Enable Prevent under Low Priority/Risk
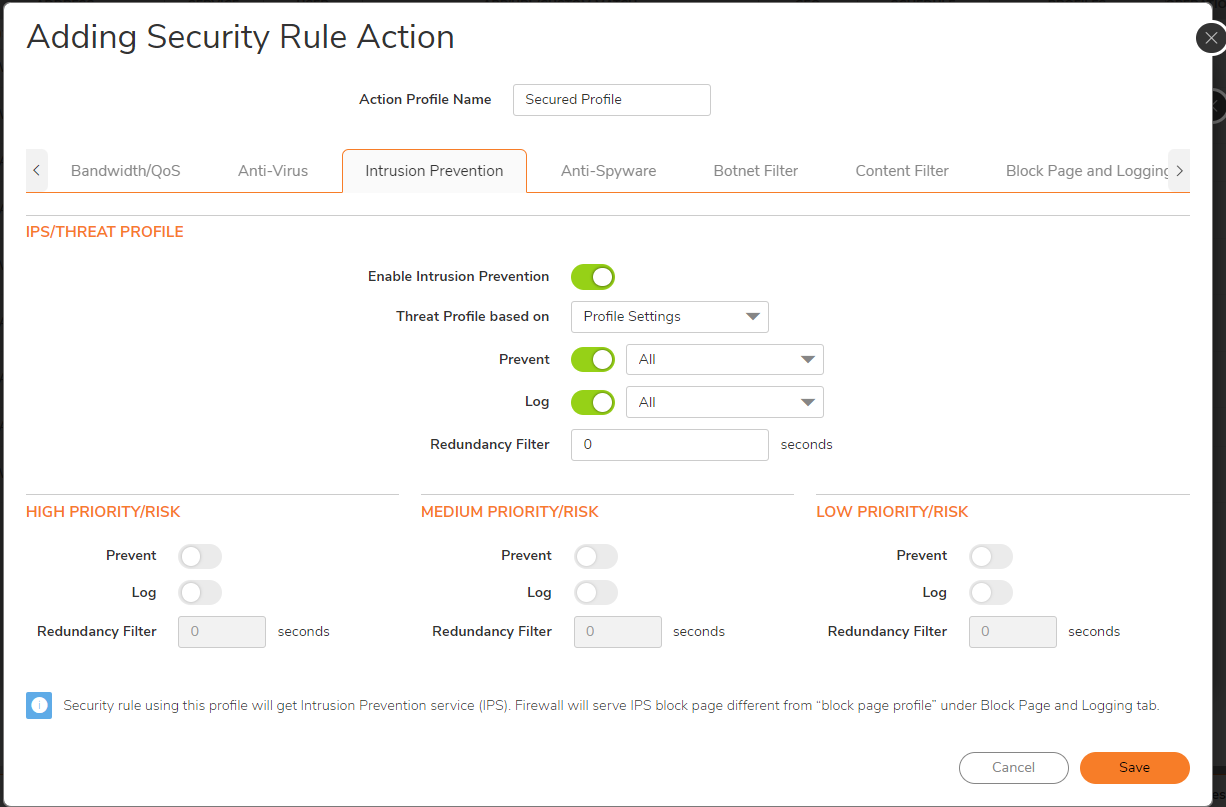The height and width of the screenshot is (807, 1226). click(x=990, y=556)
